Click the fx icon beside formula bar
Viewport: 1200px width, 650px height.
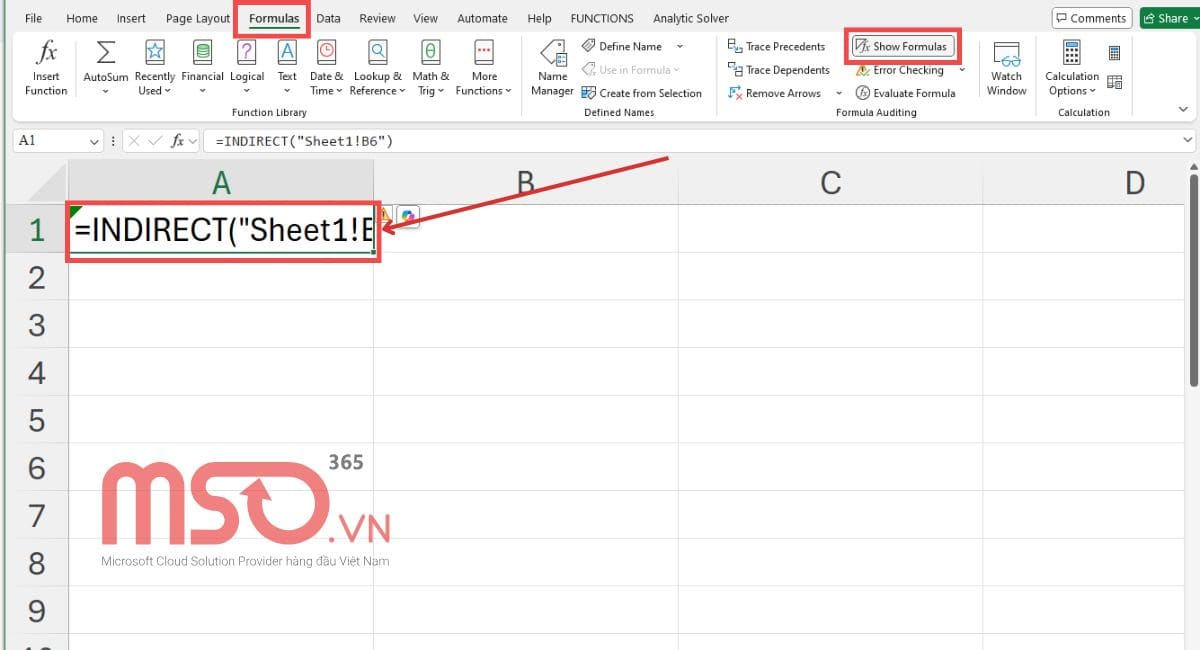click(x=178, y=141)
